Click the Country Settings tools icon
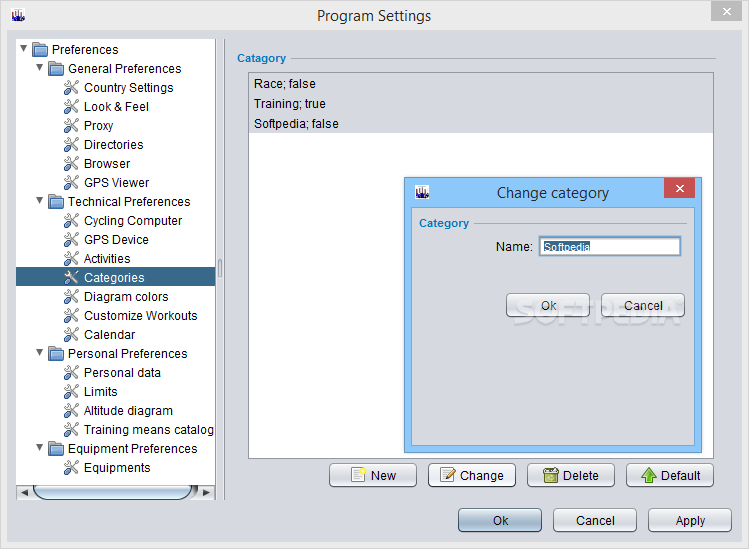749x549 pixels. point(71,87)
